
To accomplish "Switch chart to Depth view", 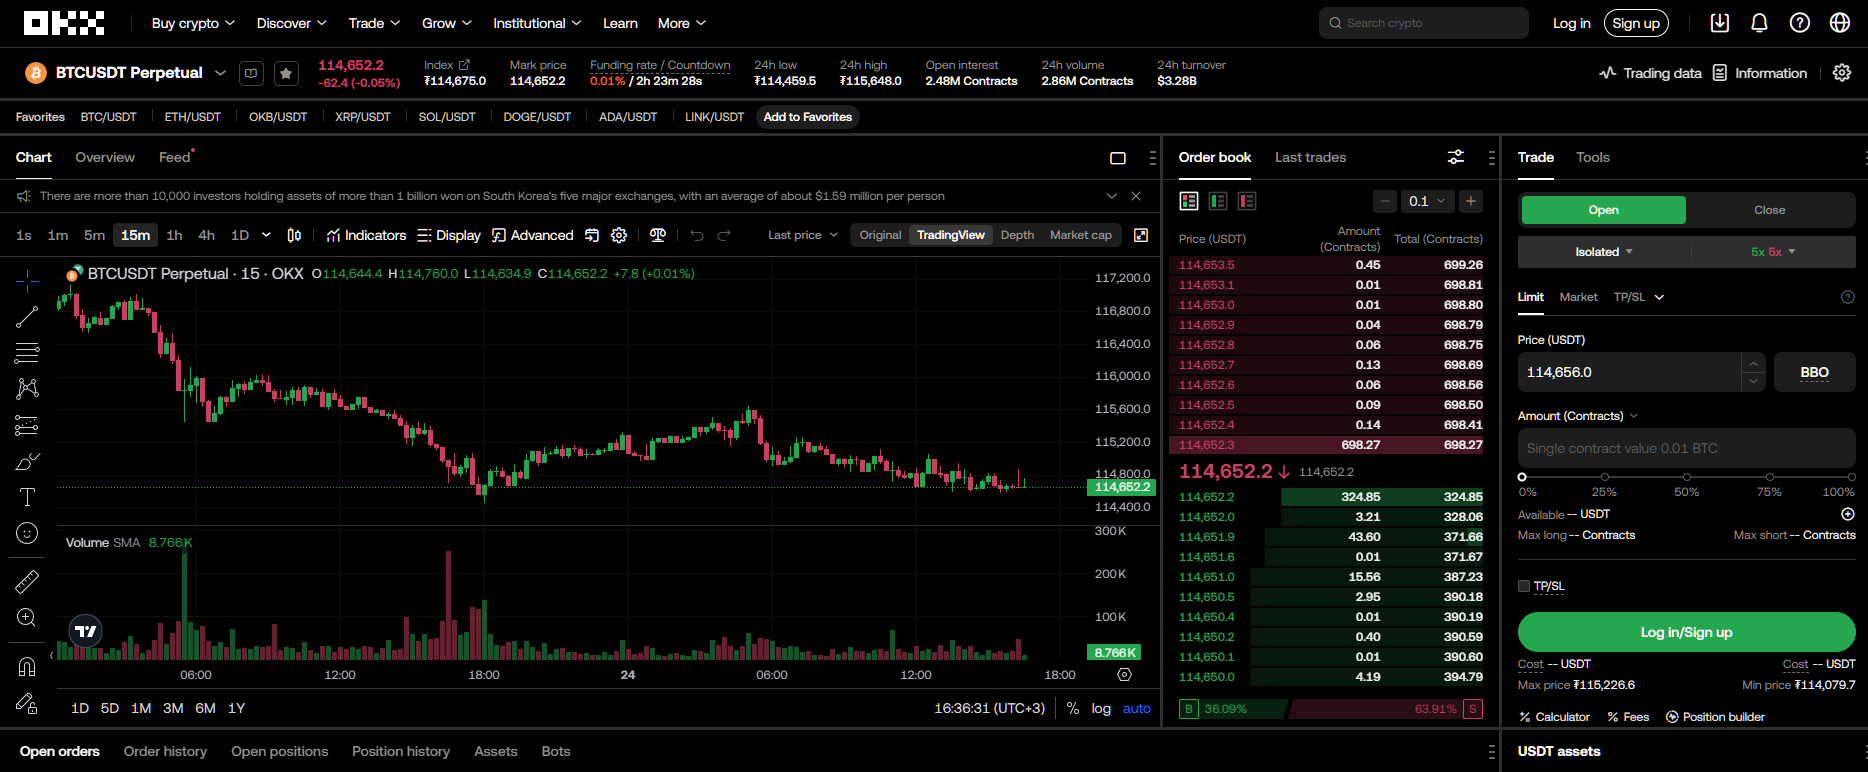I will click(1017, 235).
